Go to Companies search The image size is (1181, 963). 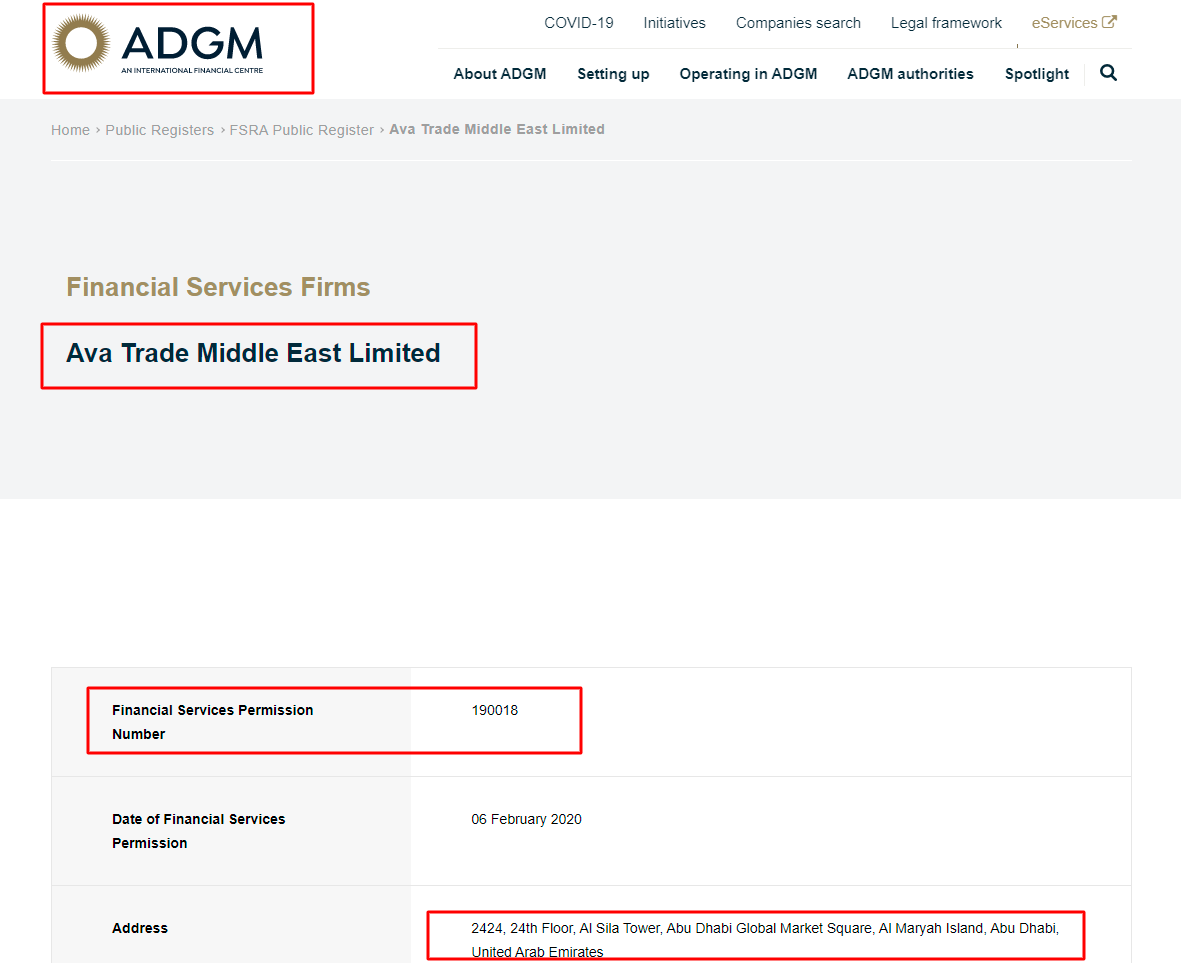pos(798,23)
